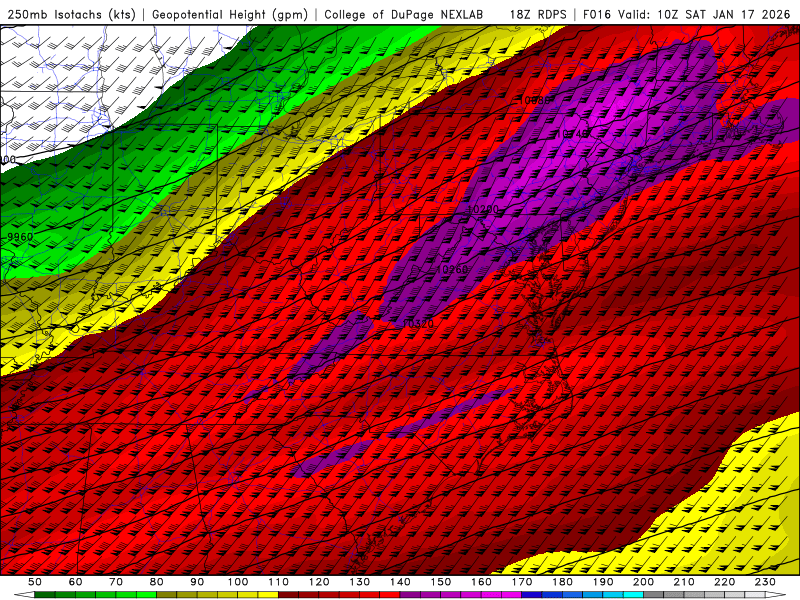Click the 60 value on the color scale
The image size is (800, 600).
75,582
